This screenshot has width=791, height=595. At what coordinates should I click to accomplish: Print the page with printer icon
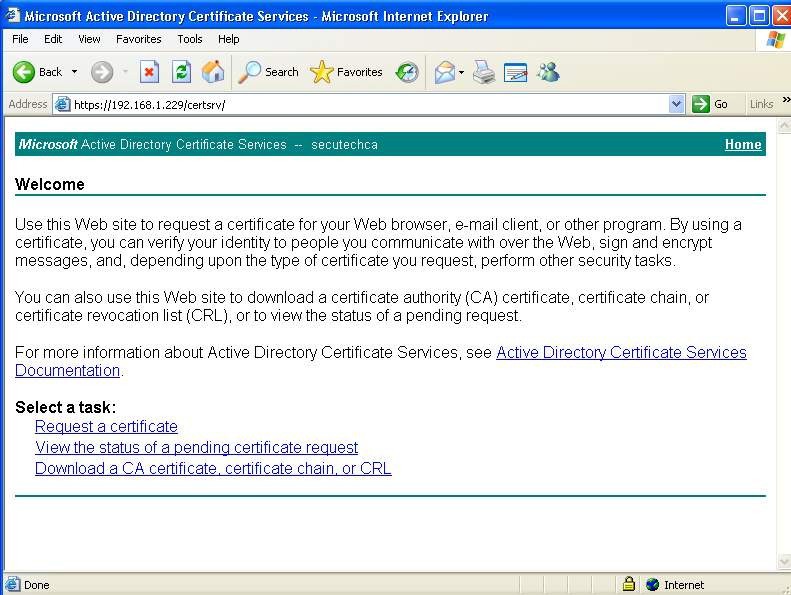(x=484, y=73)
